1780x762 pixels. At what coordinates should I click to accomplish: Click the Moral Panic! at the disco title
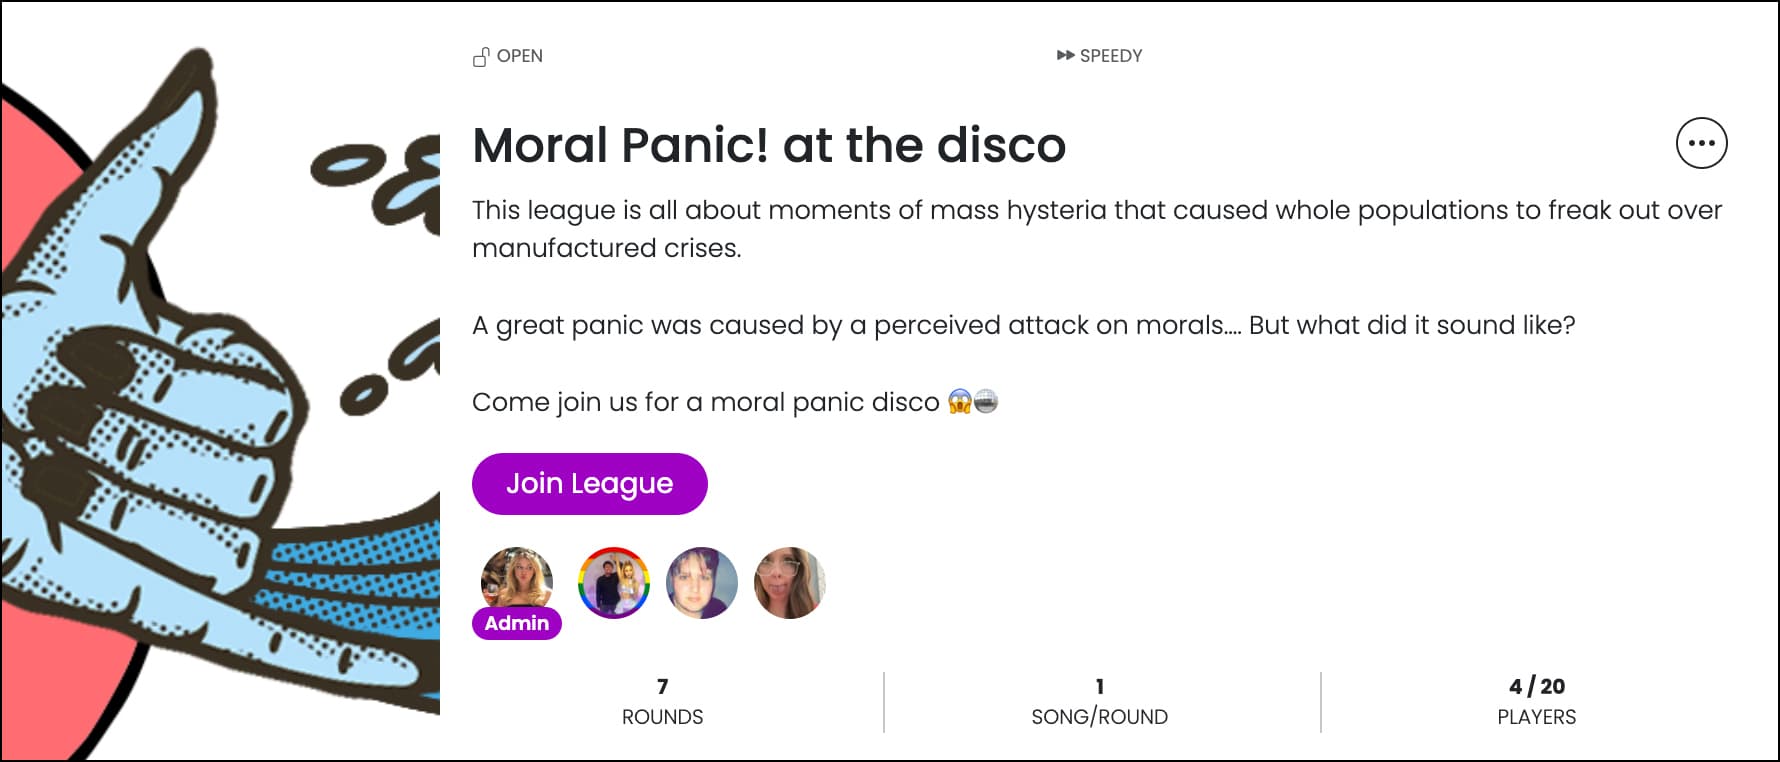click(x=769, y=145)
